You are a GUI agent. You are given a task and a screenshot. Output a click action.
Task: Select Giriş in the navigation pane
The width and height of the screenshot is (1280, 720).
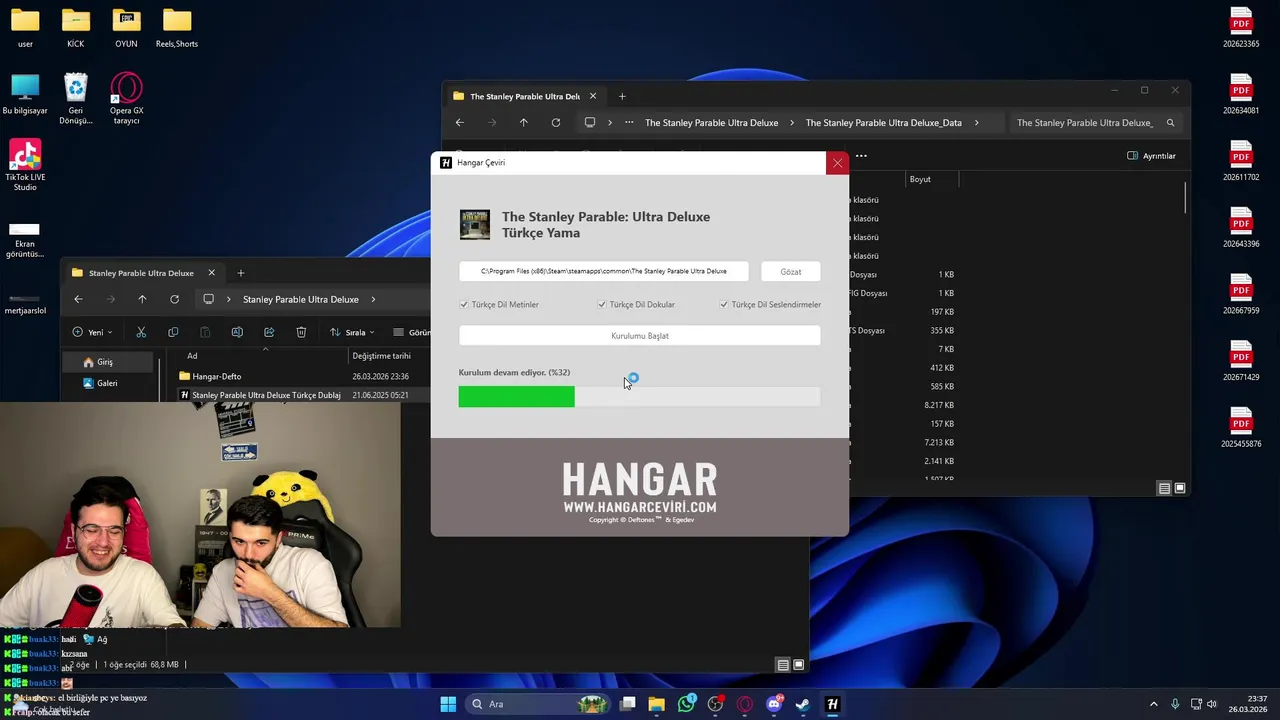pyautogui.click(x=109, y=362)
